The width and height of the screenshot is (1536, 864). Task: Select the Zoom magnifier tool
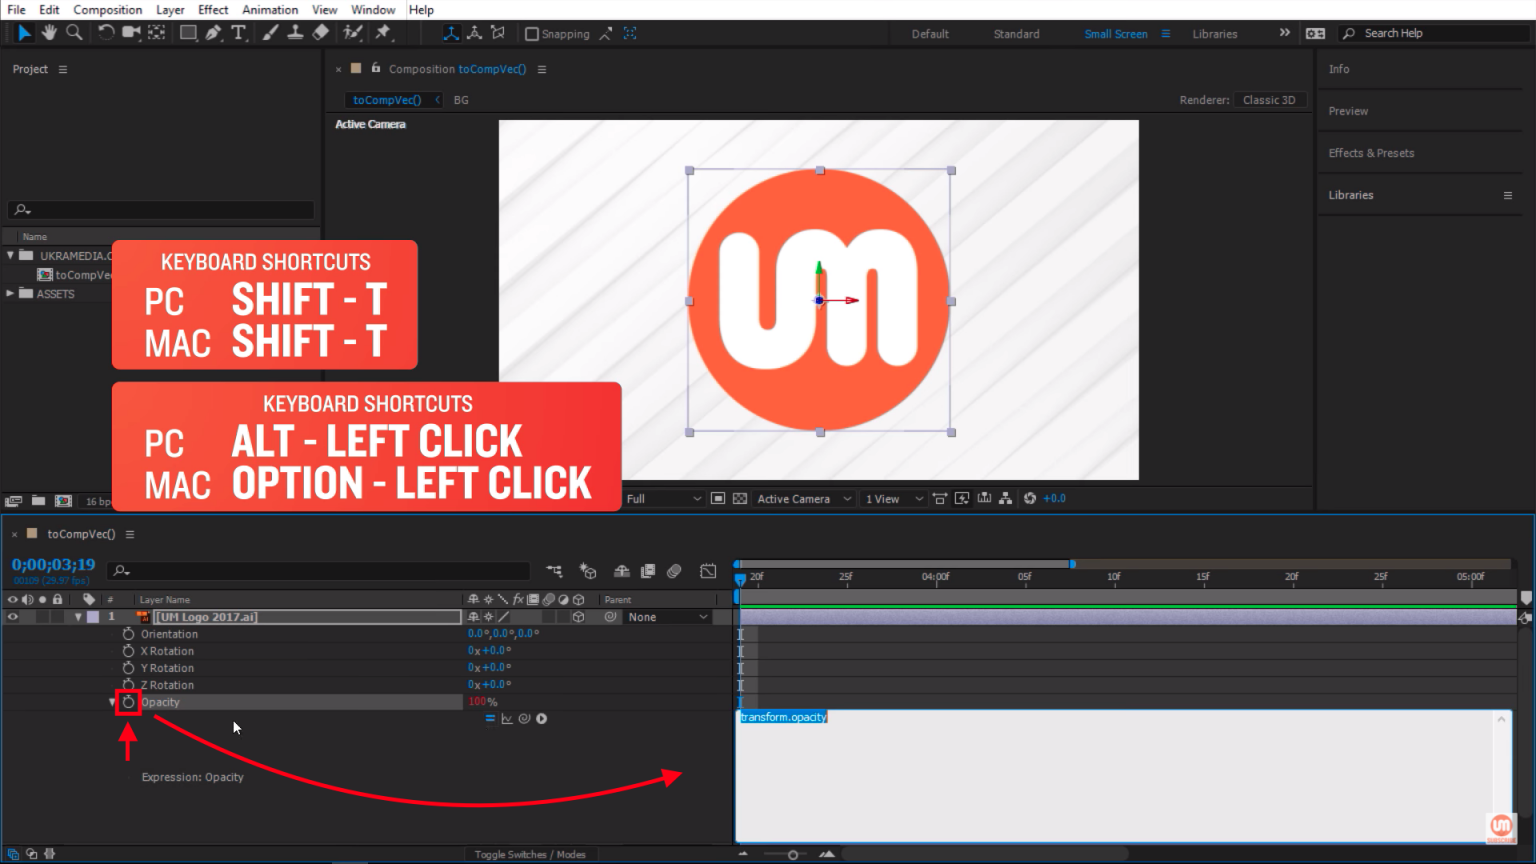(74, 33)
